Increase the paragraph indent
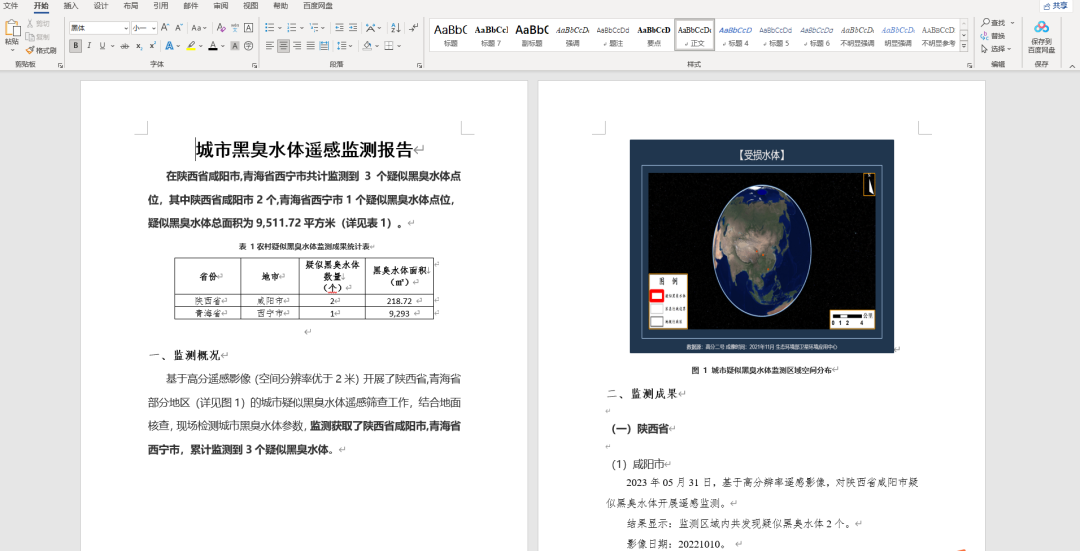1080x551 pixels. (x=353, y=28)
